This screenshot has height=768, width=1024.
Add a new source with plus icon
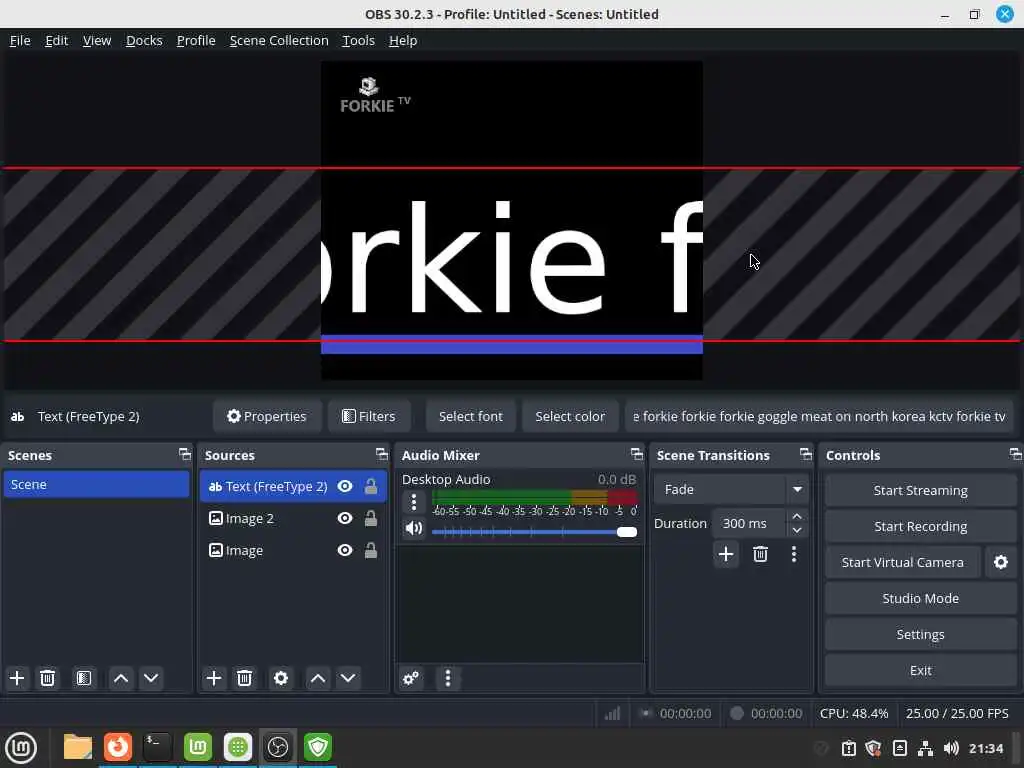pyautogui.click(x=214, y=678)
